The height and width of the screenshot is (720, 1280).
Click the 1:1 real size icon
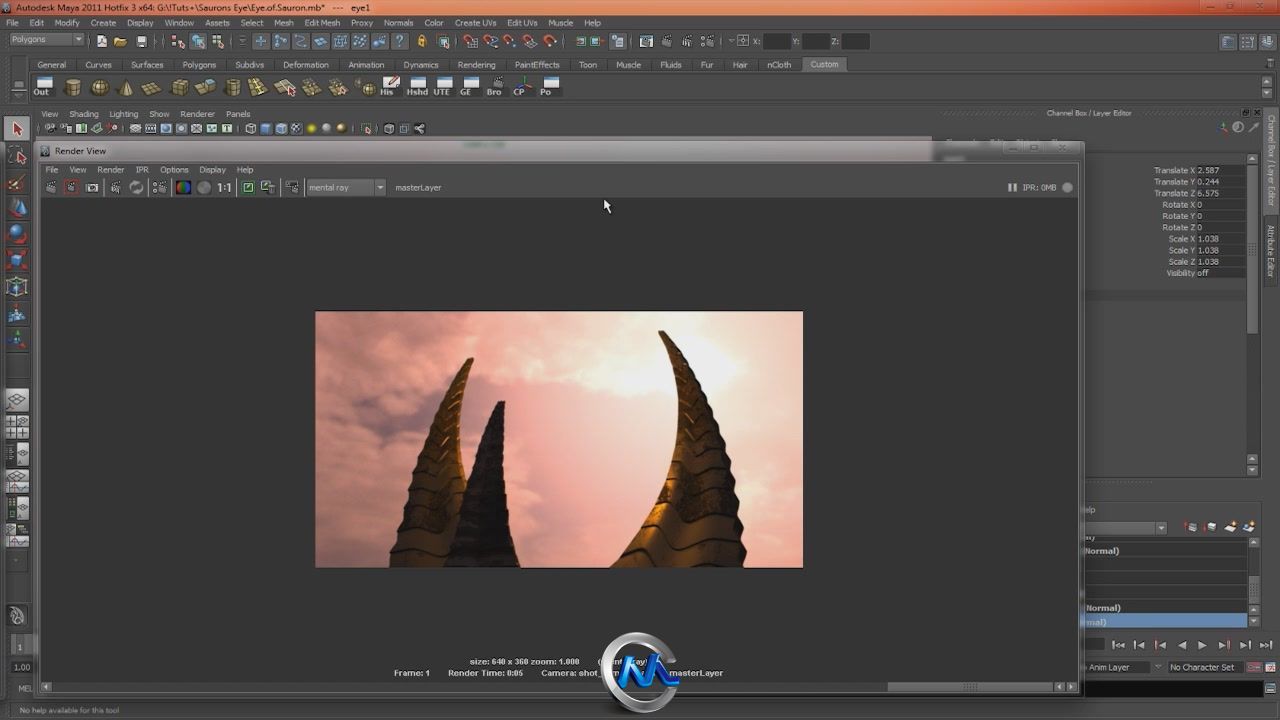click(x=224, y=187)
